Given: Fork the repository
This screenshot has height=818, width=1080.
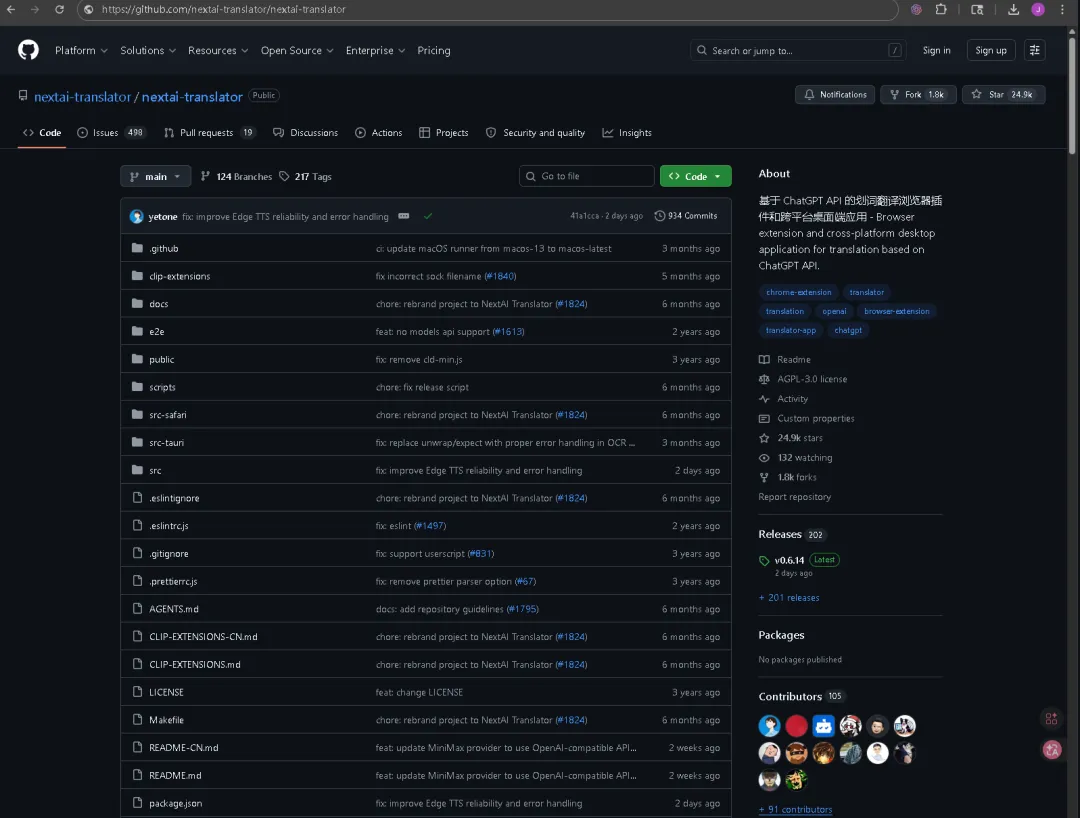Looking at the screenshot, I should (918, 94).
